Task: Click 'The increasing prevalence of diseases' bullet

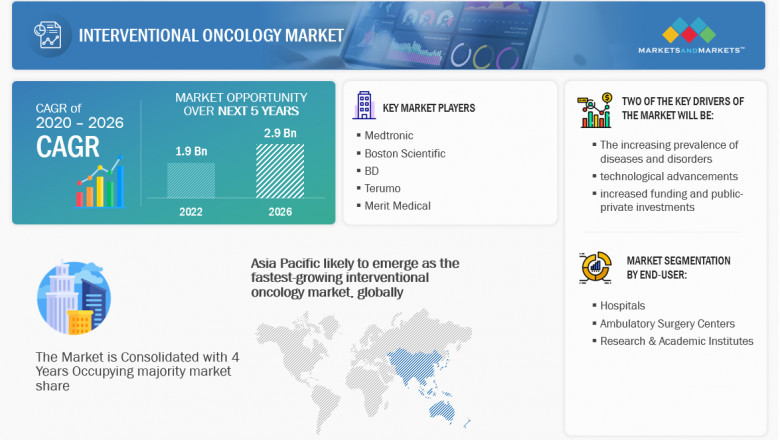Action: (x=669, y=152)
